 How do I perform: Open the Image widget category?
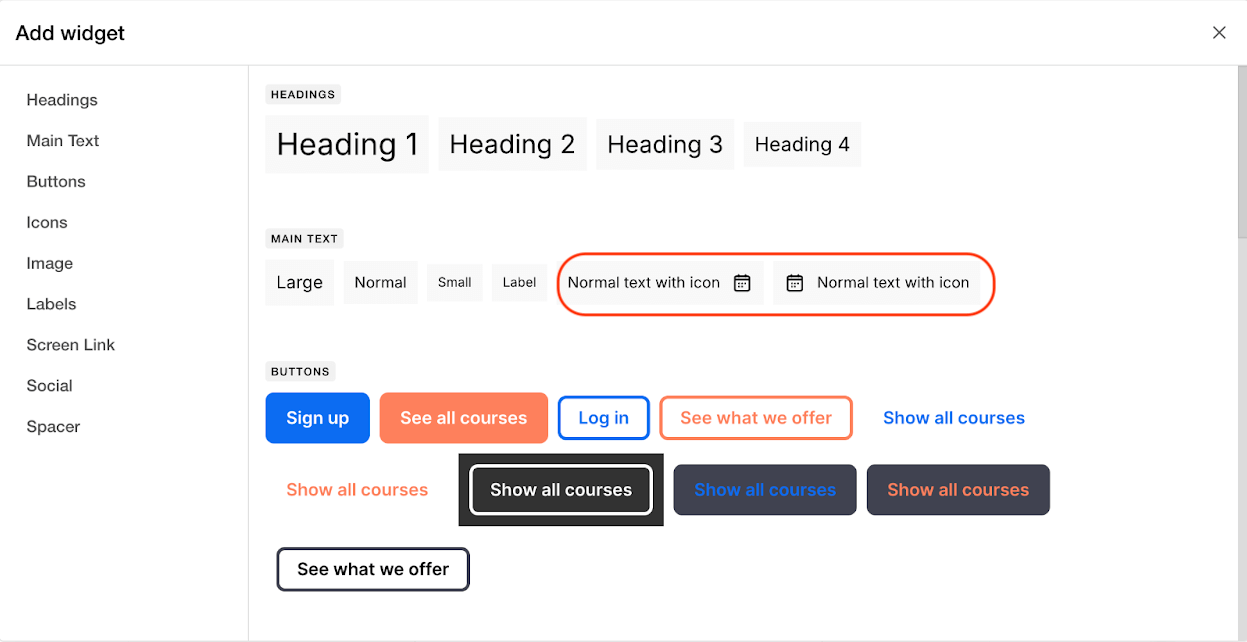coord(50,264)
